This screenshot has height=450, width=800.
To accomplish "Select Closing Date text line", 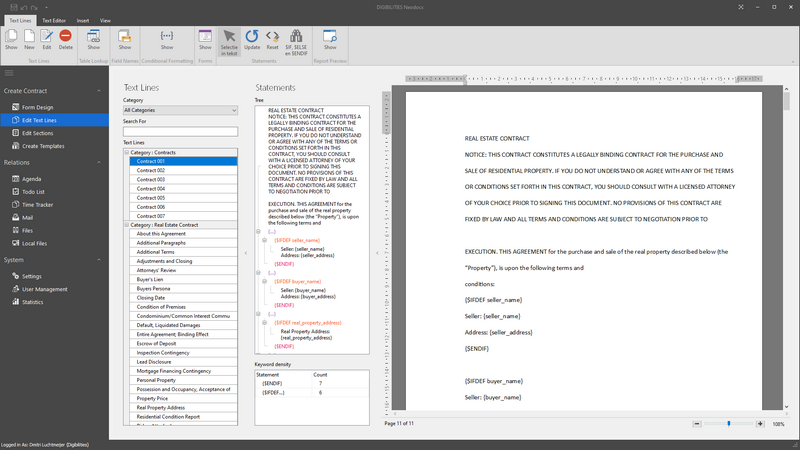I will point(183,298).
